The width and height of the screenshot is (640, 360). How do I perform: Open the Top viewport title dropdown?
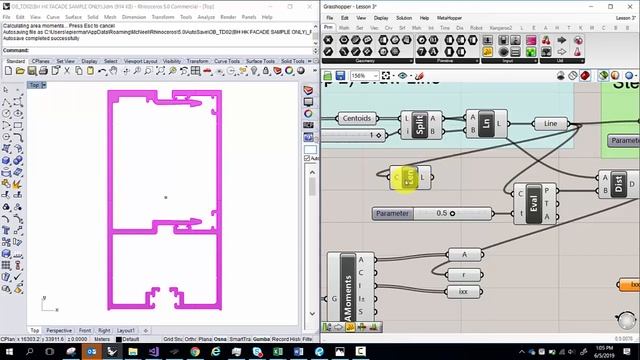pyautogui.click(x=44, y=85)
